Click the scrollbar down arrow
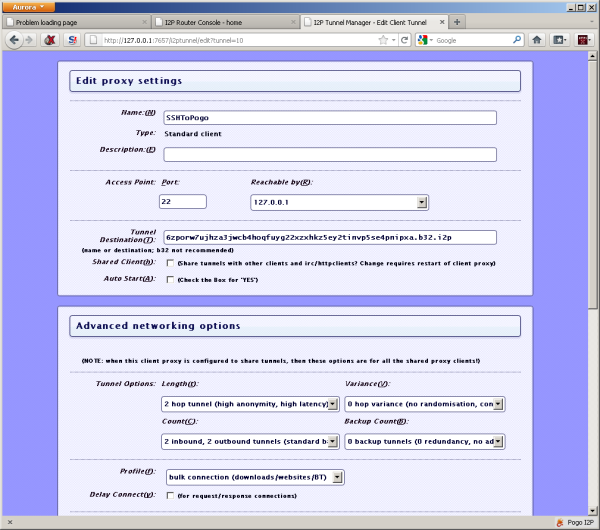This screenshot has height=530, width=600. [592, 510]
